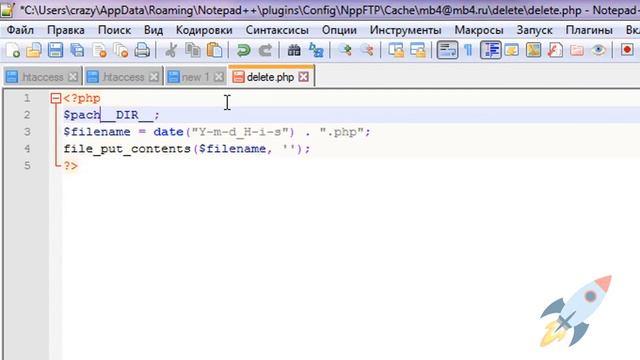The height and width of the screenshot is (360, 640).
Task: Click line number 3 in margin
Action: [27, 132]
